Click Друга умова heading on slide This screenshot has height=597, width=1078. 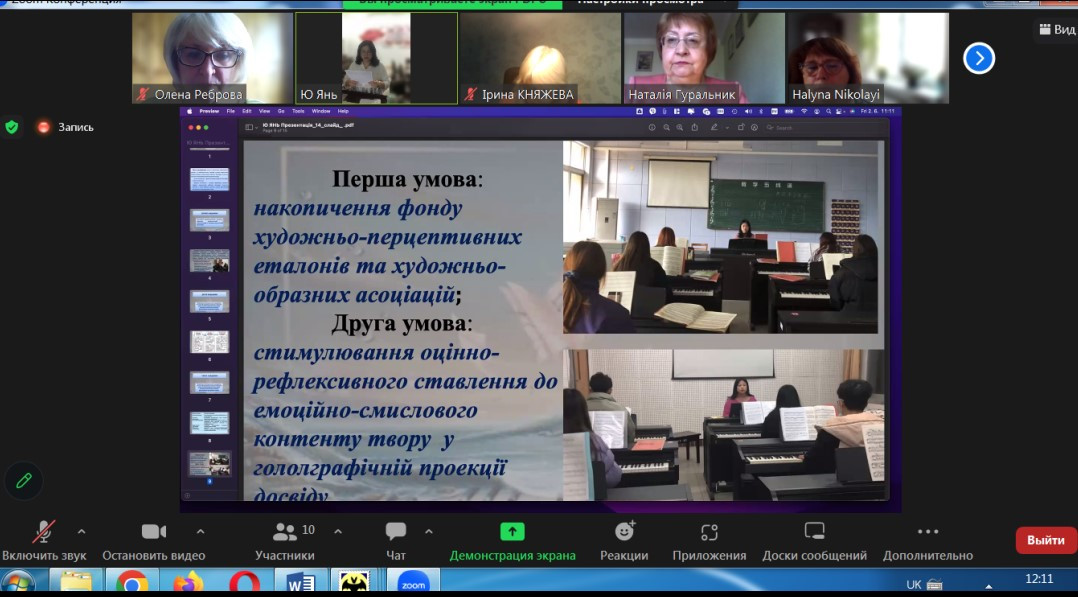tap(402, 323)
